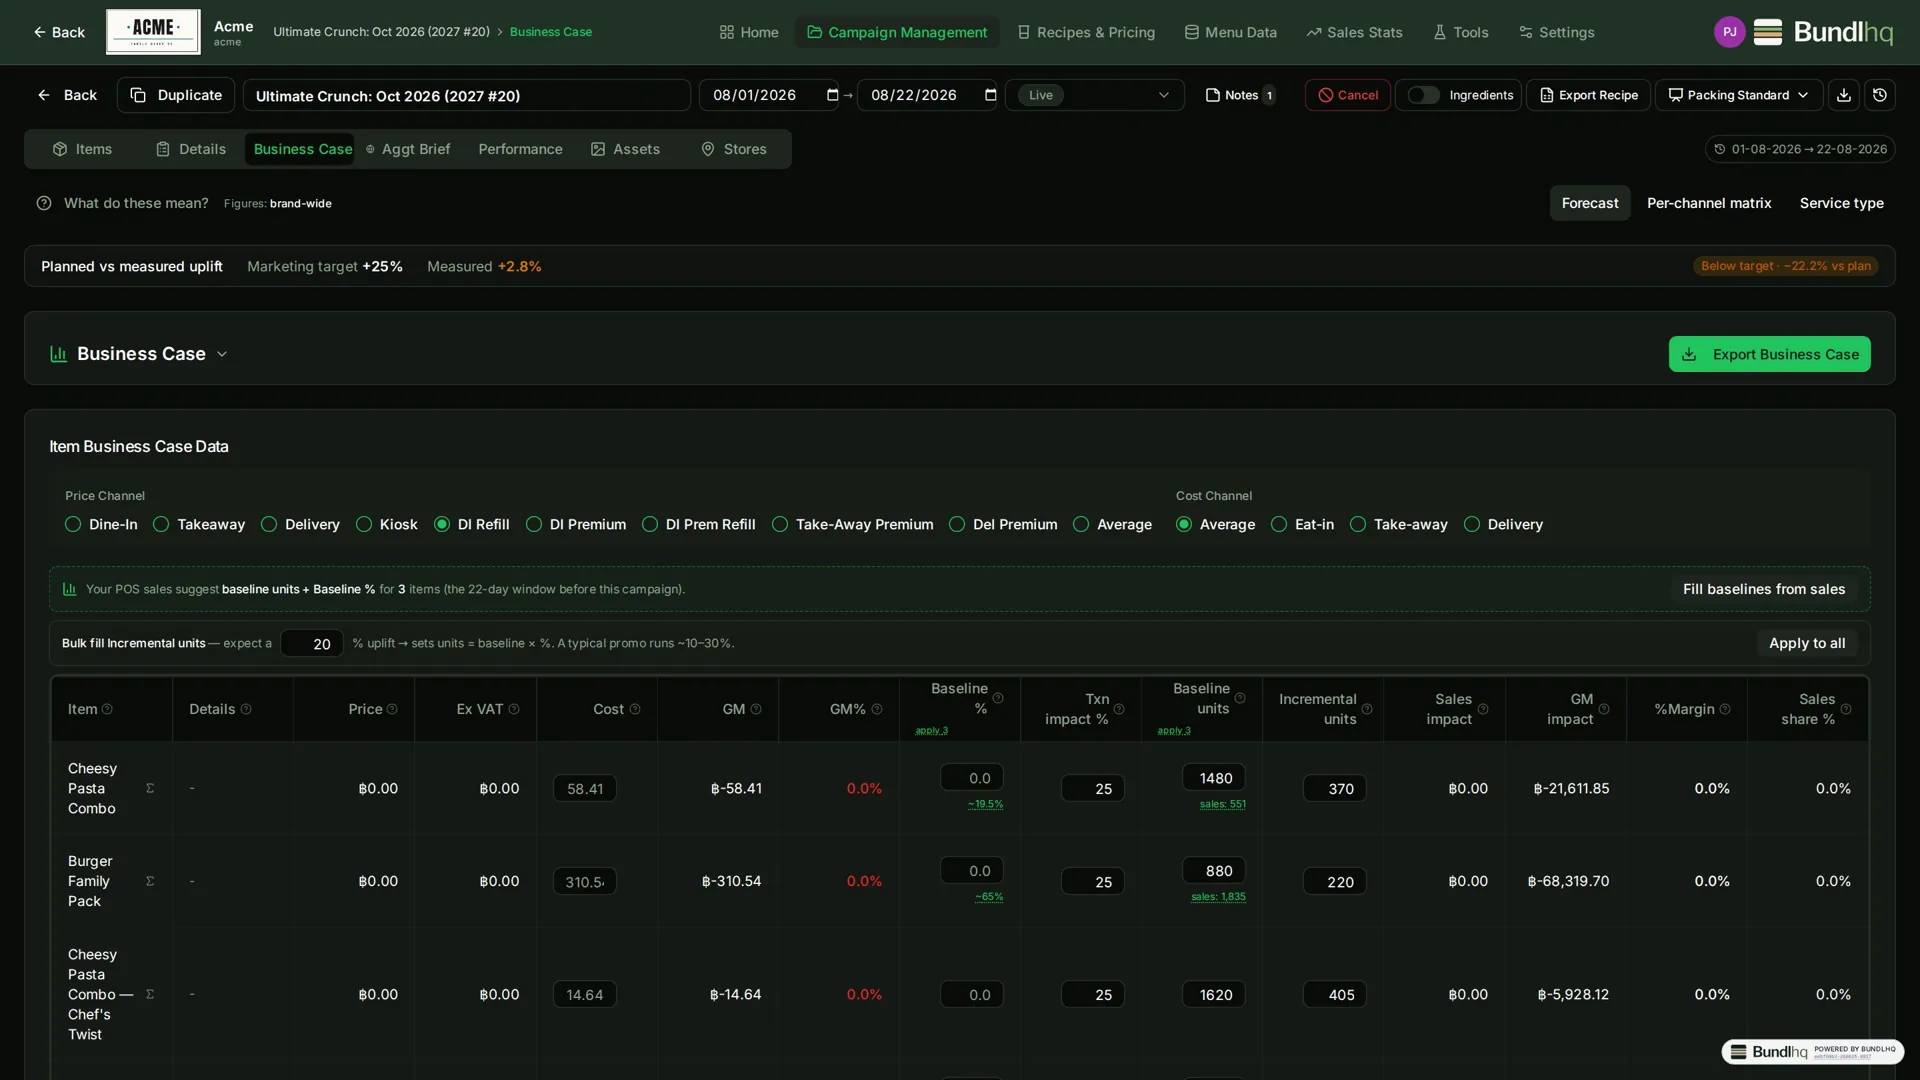Click the Bundlhq stacked logo icon
The height and width of the screenshot is (1080, 1920).
coord(1768,32)
